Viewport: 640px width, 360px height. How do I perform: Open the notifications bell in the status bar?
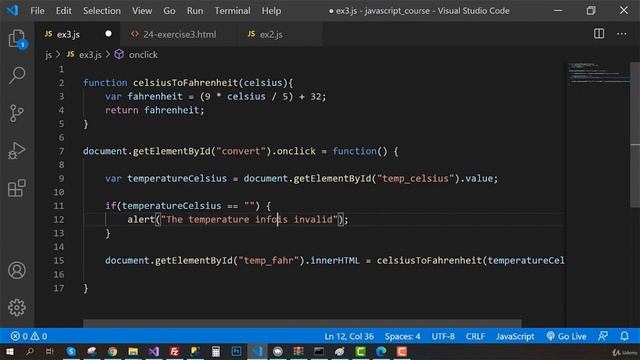624,336
